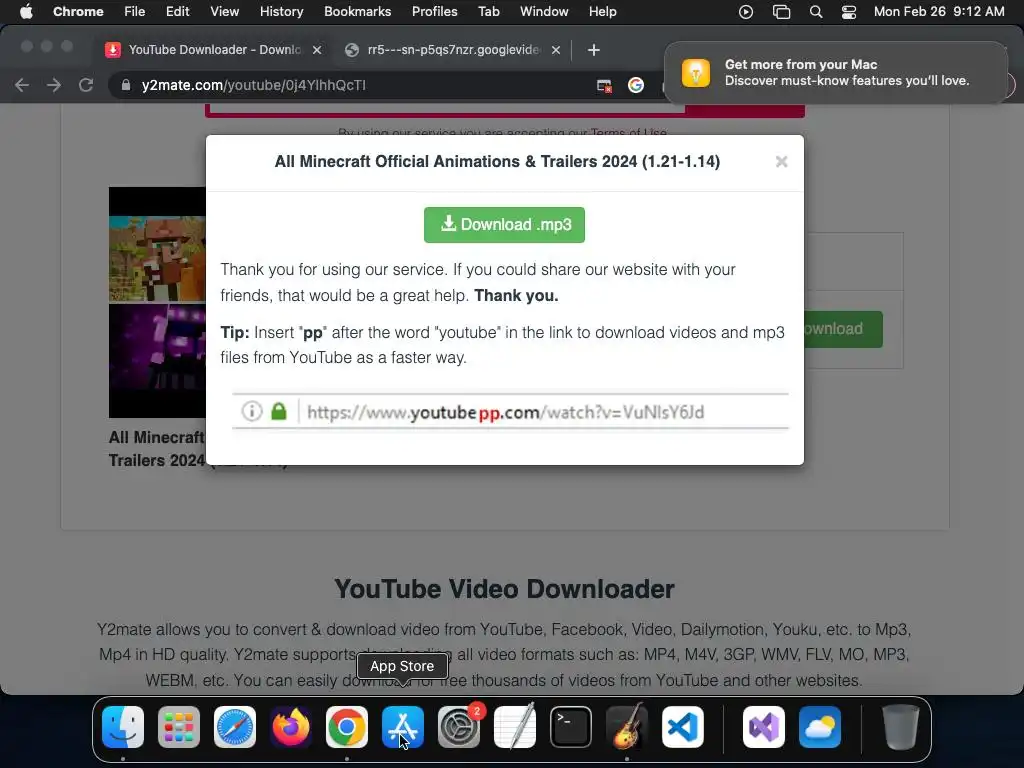Open the View menu
This screenshot has height=768, width=1024.
pyautogui.click(x=225, y=12)
